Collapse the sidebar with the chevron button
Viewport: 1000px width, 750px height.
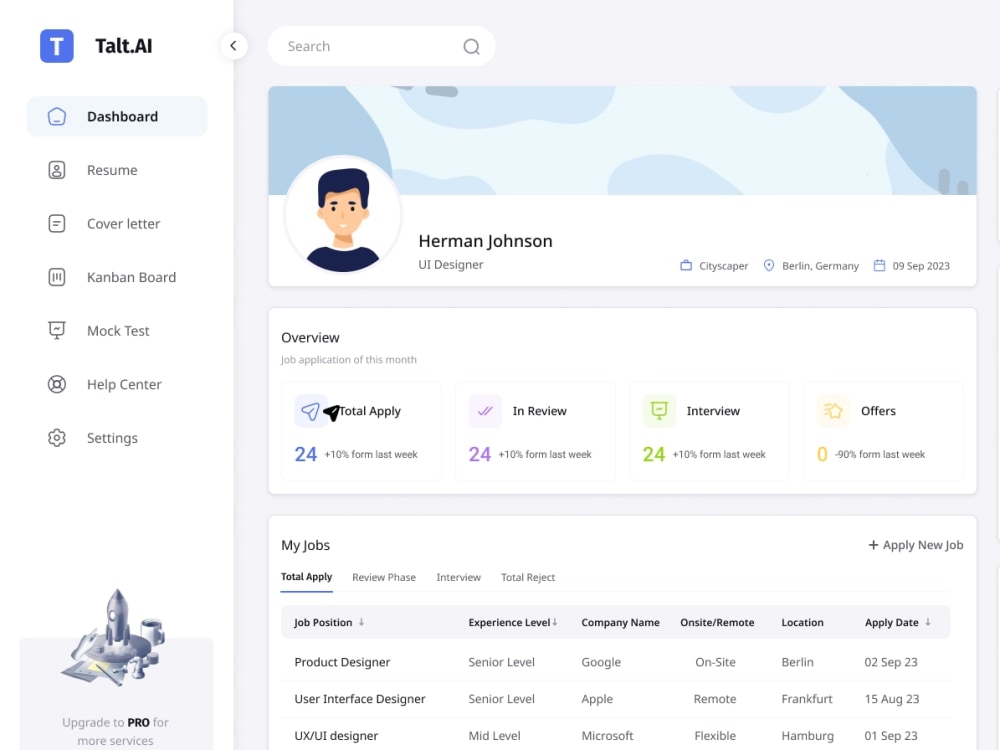click(233, 46)
